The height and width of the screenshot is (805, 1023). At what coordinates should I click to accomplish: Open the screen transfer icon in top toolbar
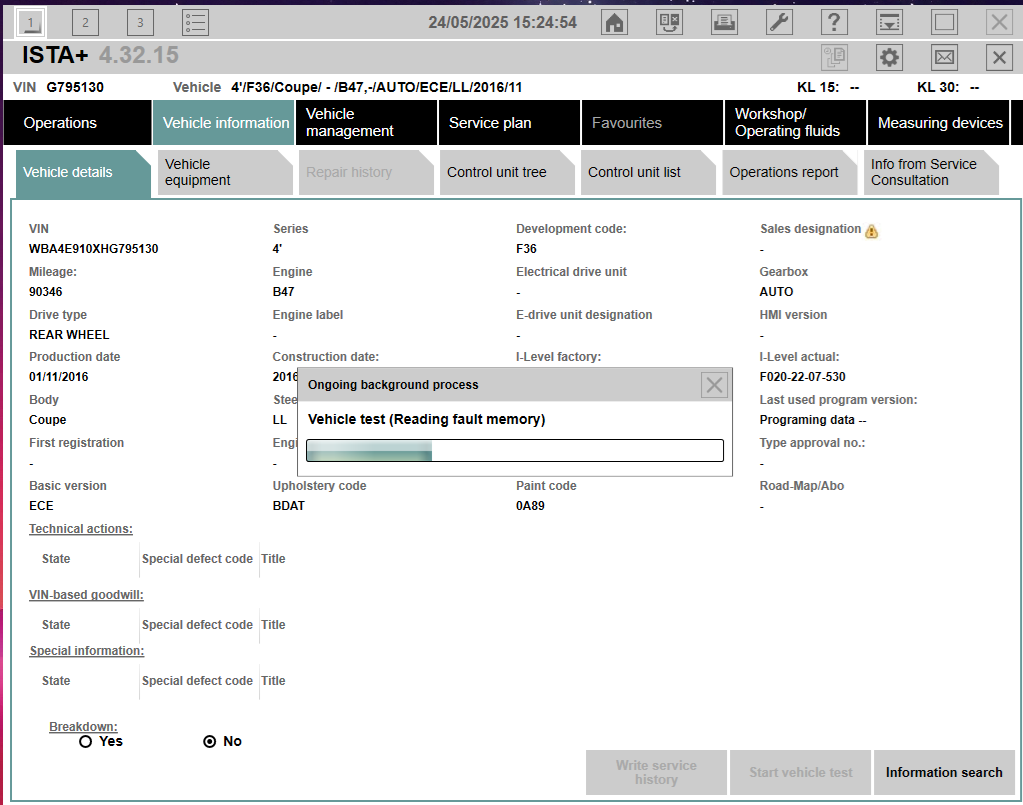[x=669, y=23]
